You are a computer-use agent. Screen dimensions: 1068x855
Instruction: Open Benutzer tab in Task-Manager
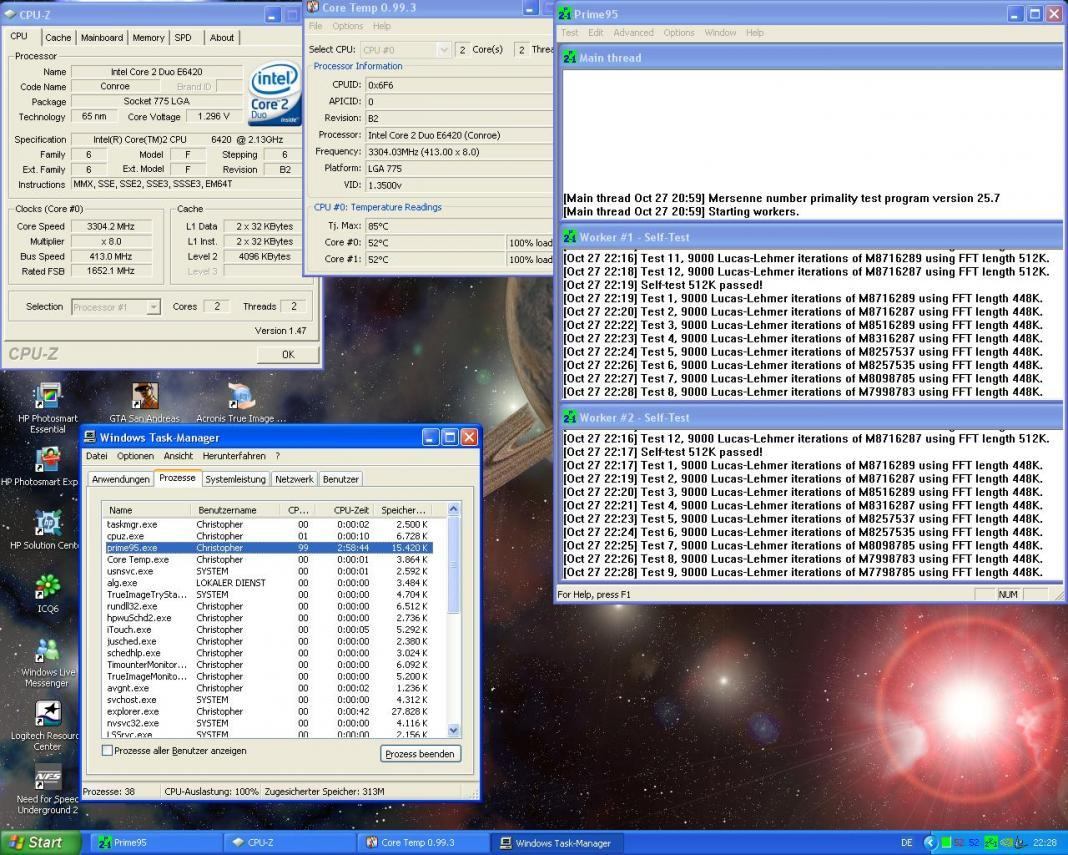coord(341,479)
